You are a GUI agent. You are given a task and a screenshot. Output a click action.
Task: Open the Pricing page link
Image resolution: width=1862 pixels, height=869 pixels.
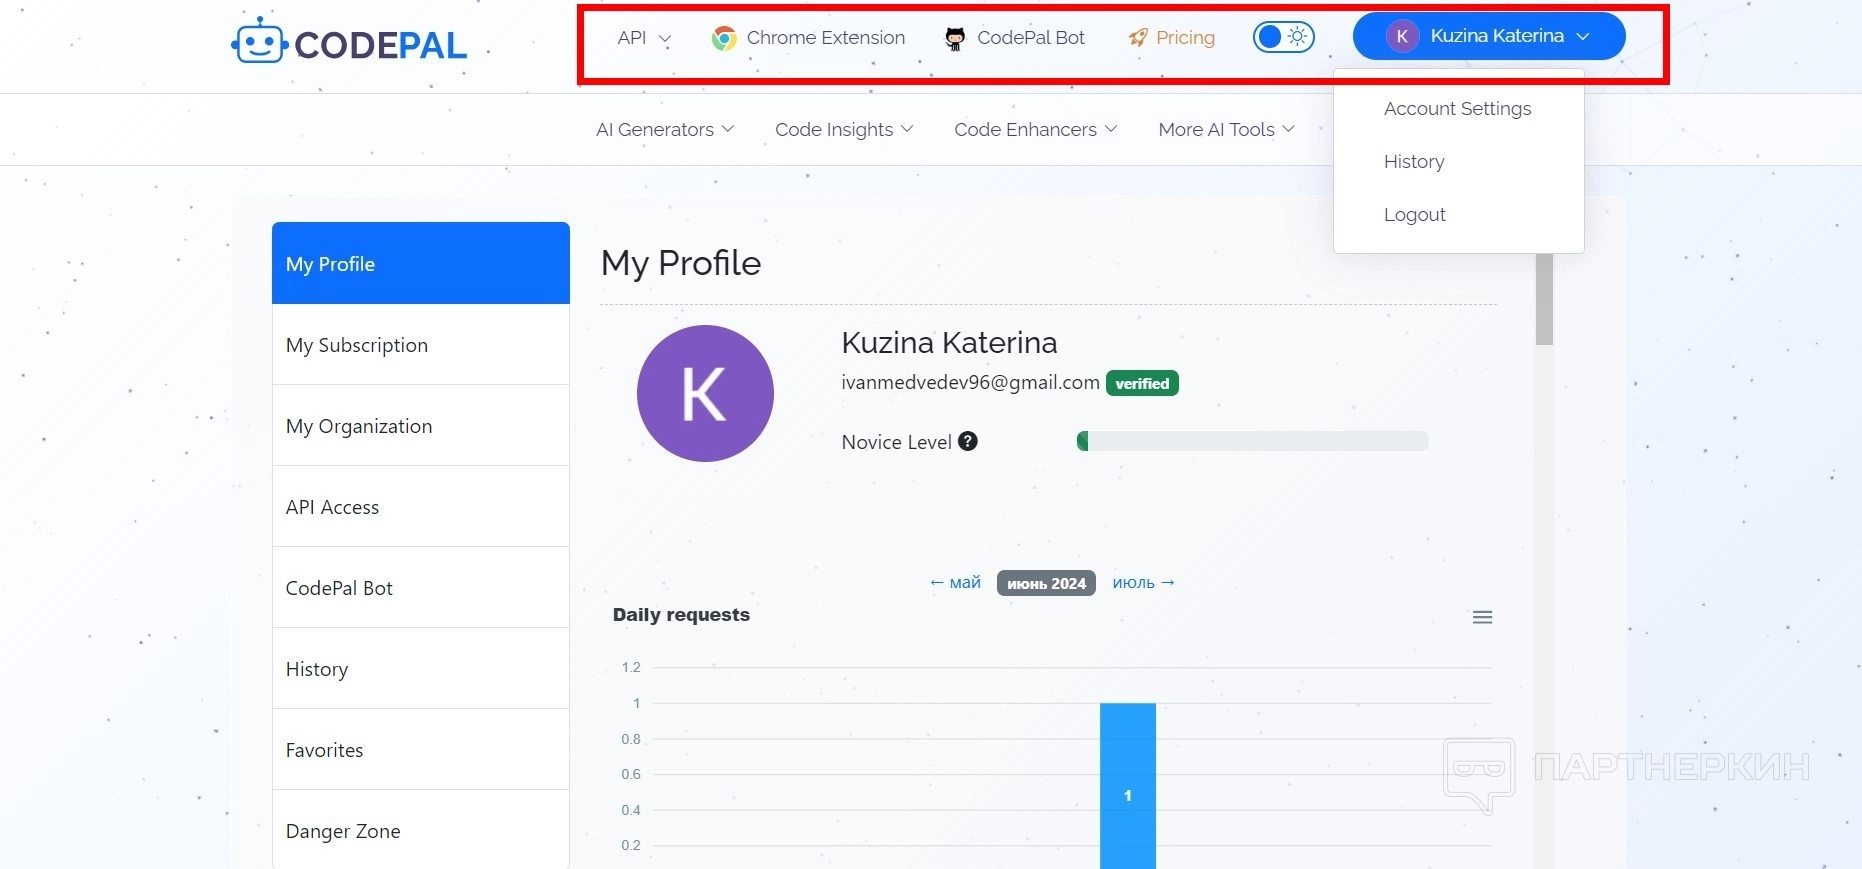[x=1172, y=38]
